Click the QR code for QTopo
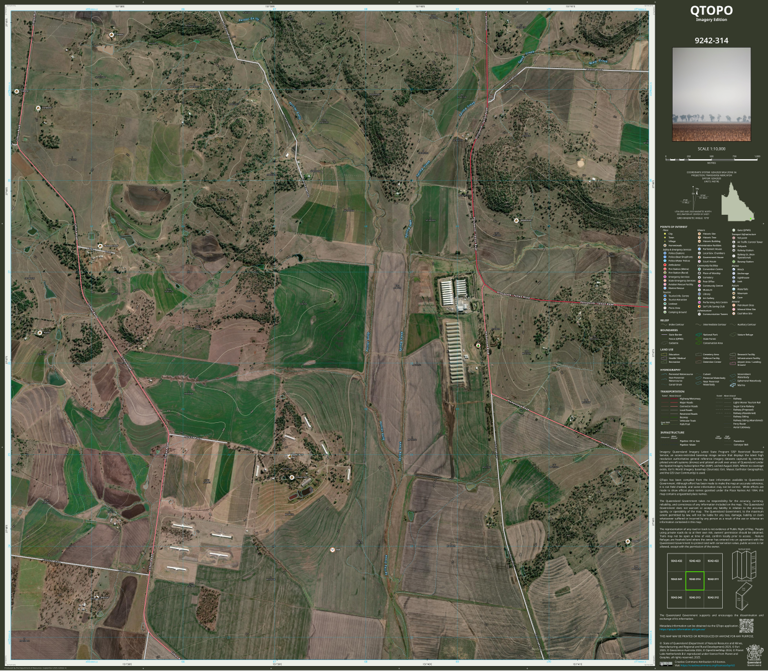This screenshot has width=768, height=671. pos(746,626)
